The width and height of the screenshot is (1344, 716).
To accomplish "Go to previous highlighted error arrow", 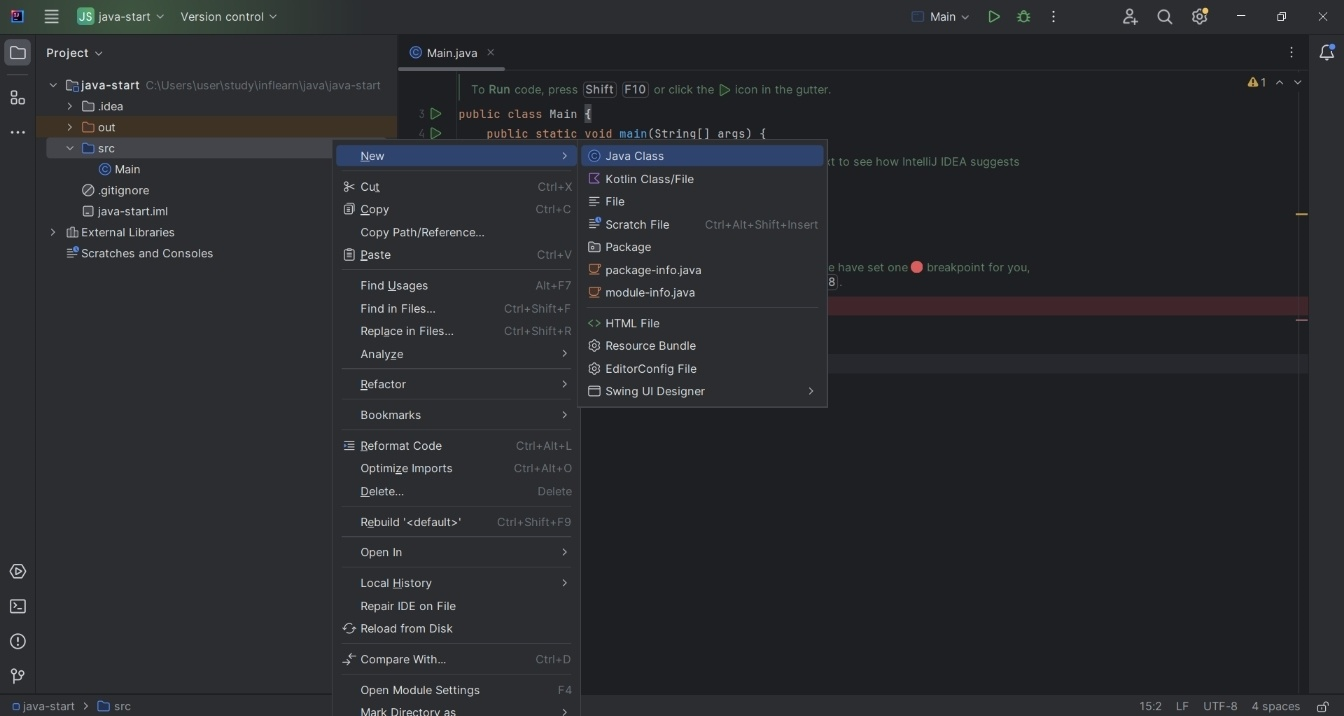I will pos(1279,83).
